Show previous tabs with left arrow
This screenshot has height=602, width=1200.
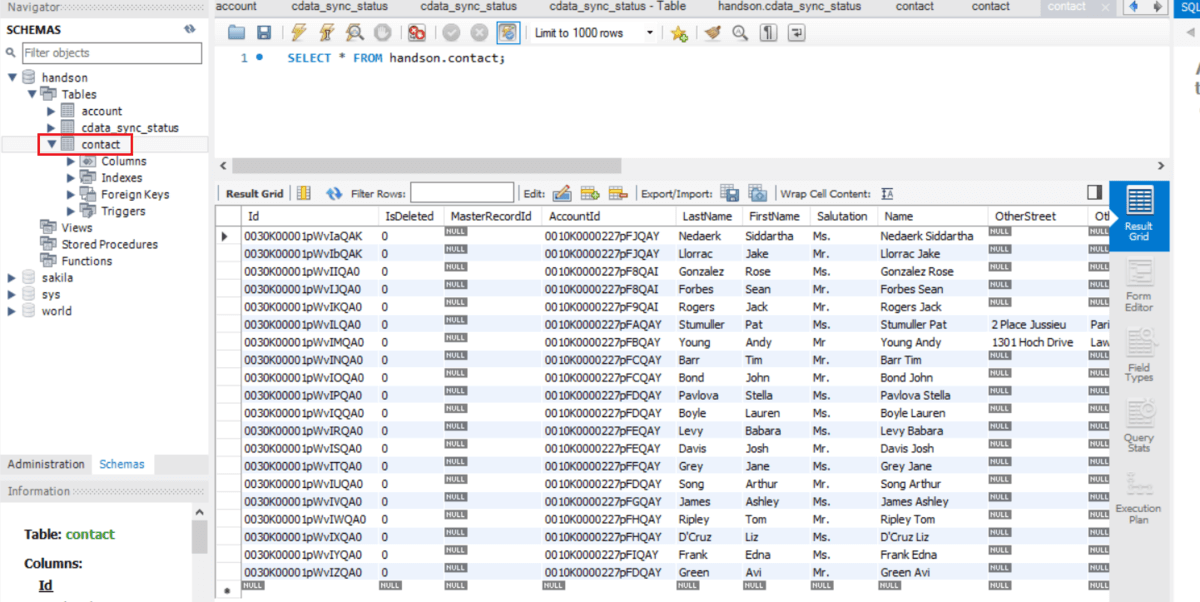pyautogui.click(x=1136, y=7)
